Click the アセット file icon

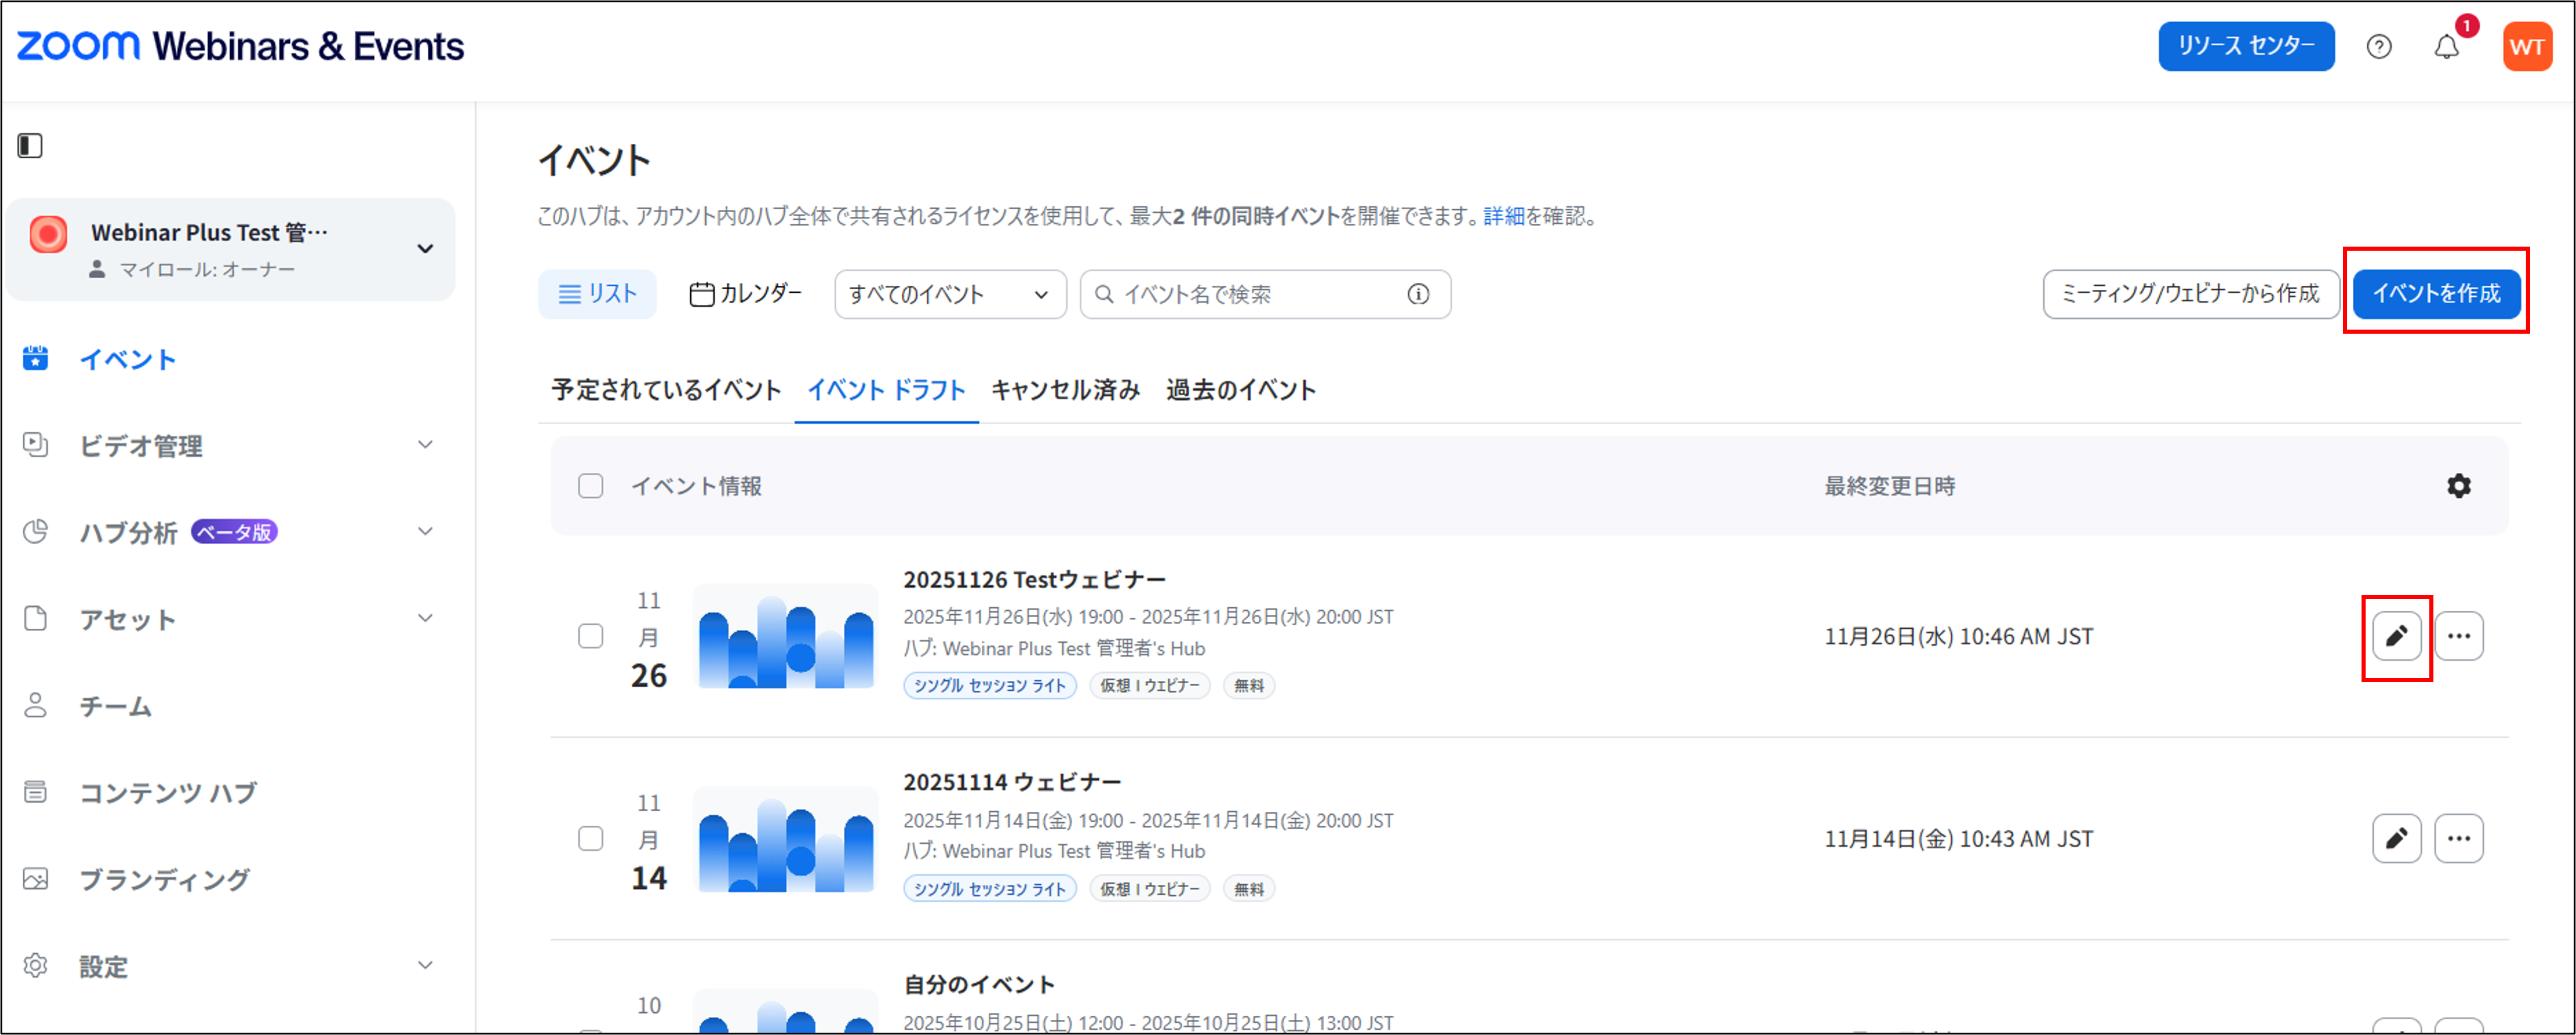35,618
